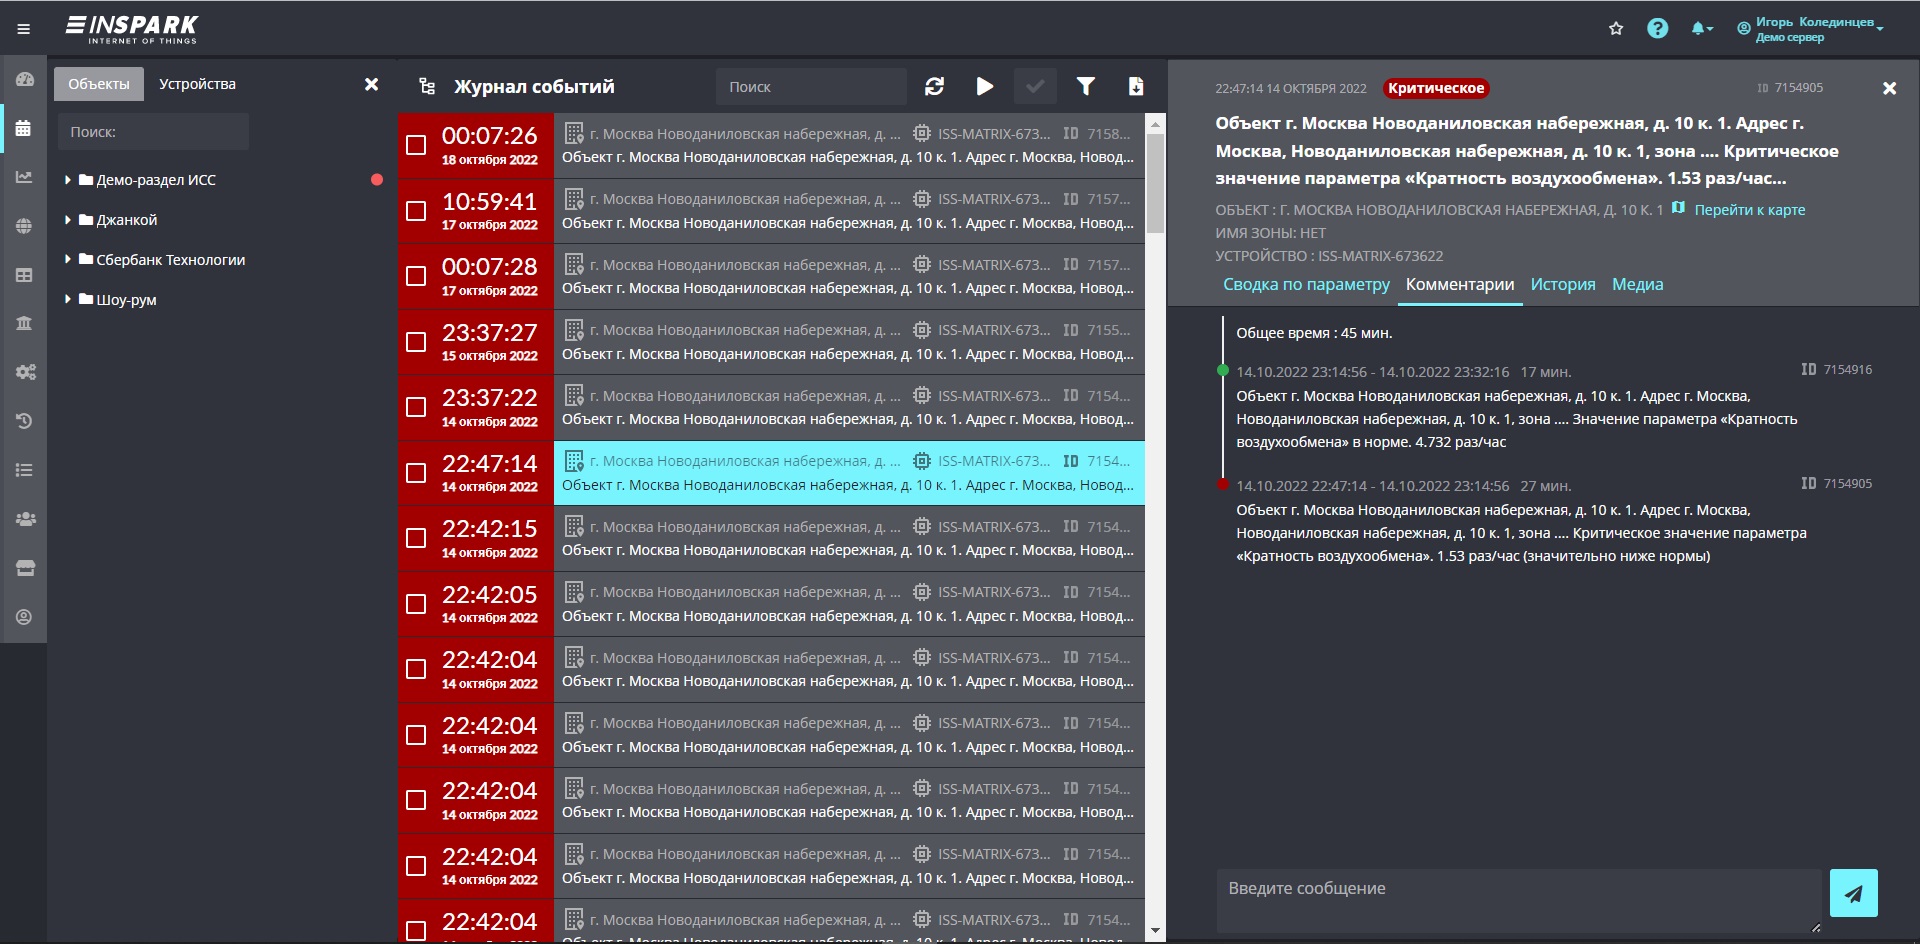Image resolution: width=1920 pixels, height=944 pixels.
Task: Export the journal with download file icon
Action: 1136,87
